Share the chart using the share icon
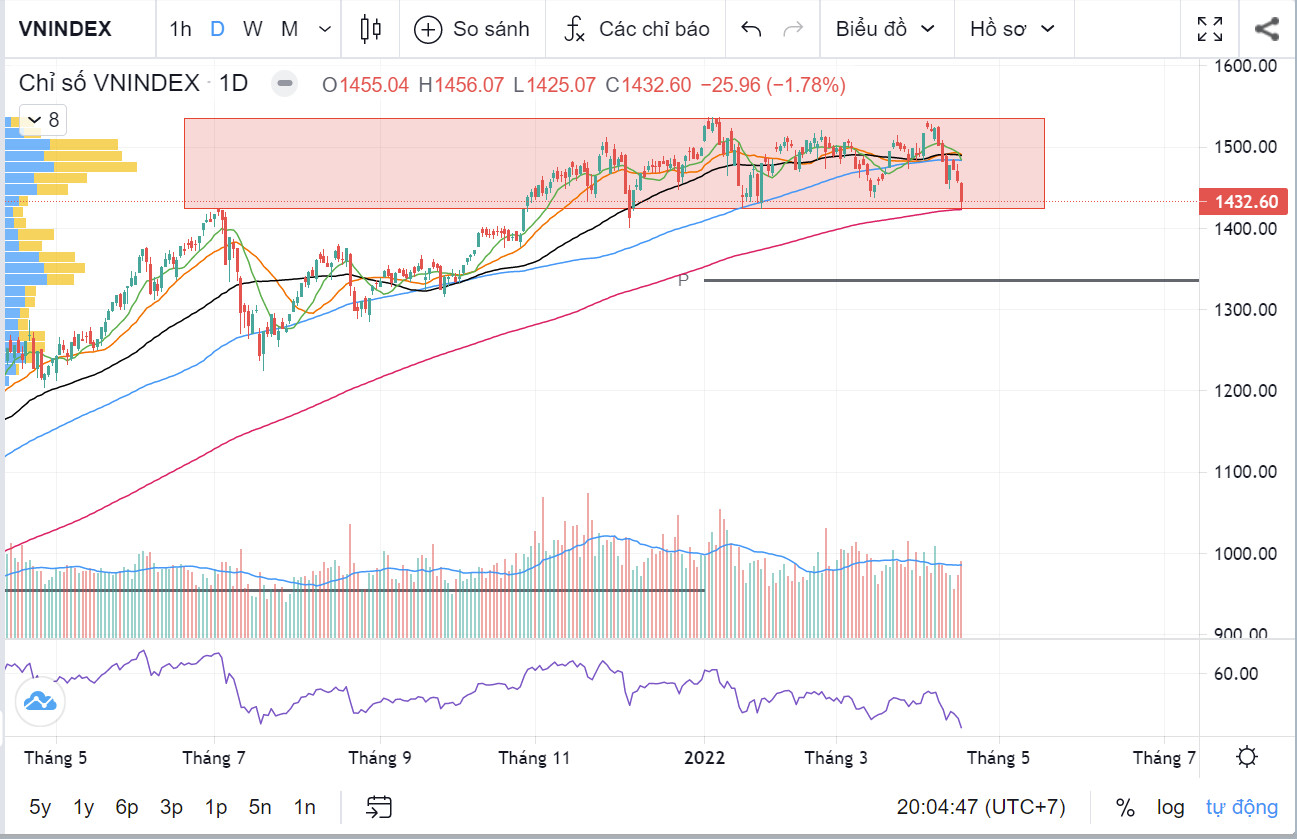This screenshot has width=1297, height=839. pos(1266,29)
